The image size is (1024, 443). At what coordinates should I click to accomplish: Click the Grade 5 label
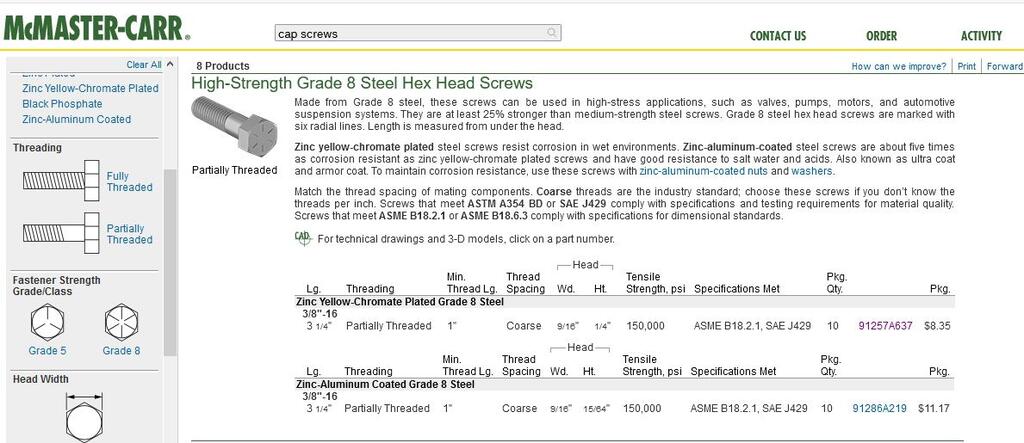pyautogui.click(x=47, y=351)
